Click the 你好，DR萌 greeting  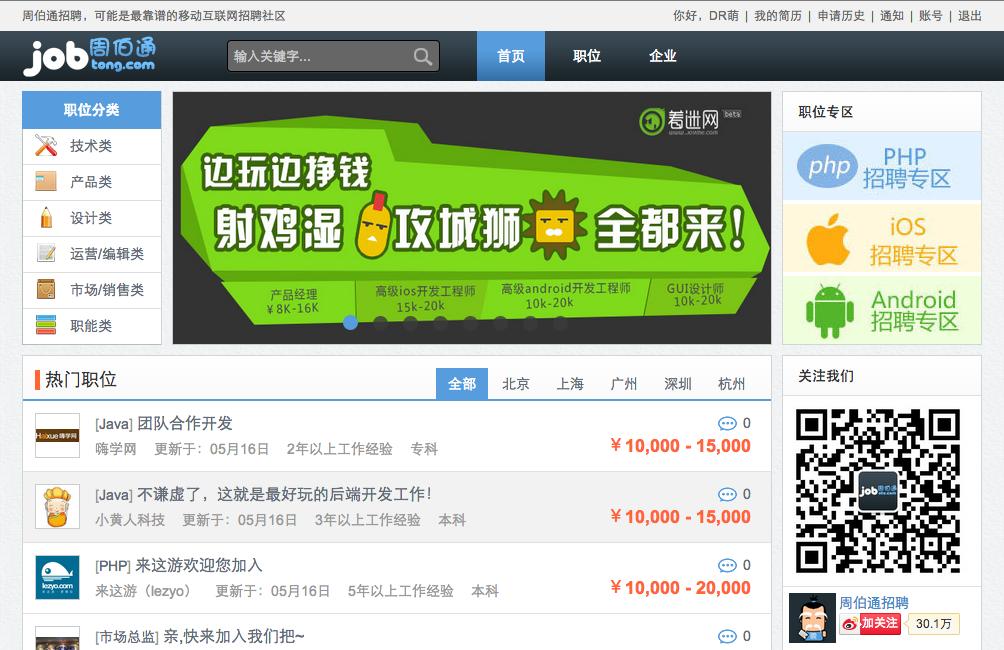[x=706, y=16]
